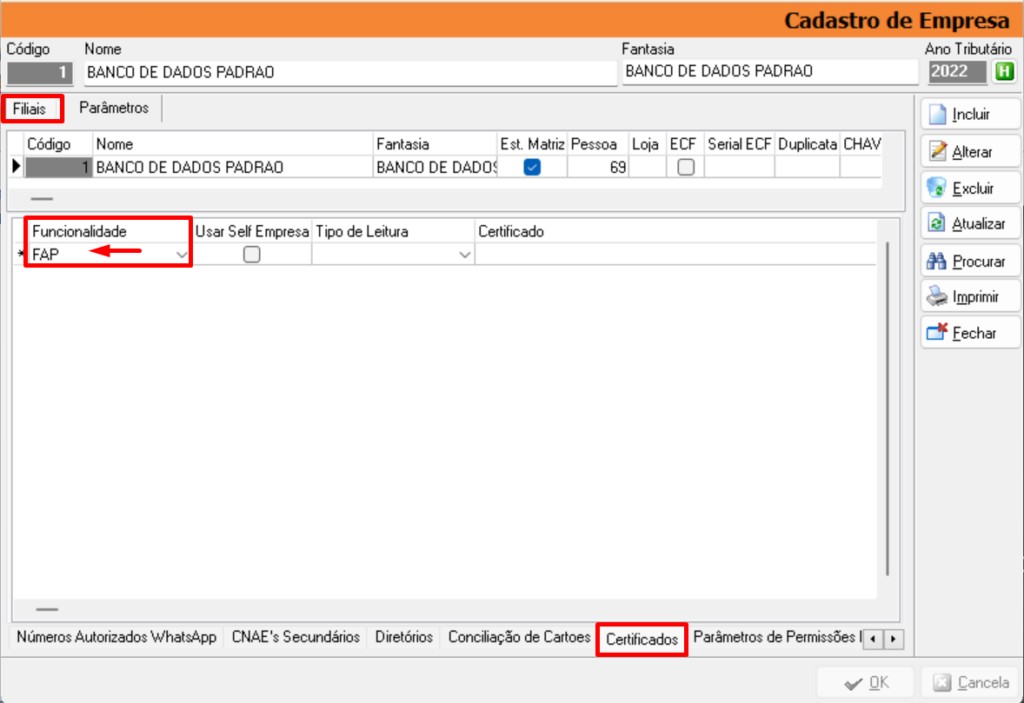
Task: Click the Incluir new document icon
Action: click(x=937, y=114)
